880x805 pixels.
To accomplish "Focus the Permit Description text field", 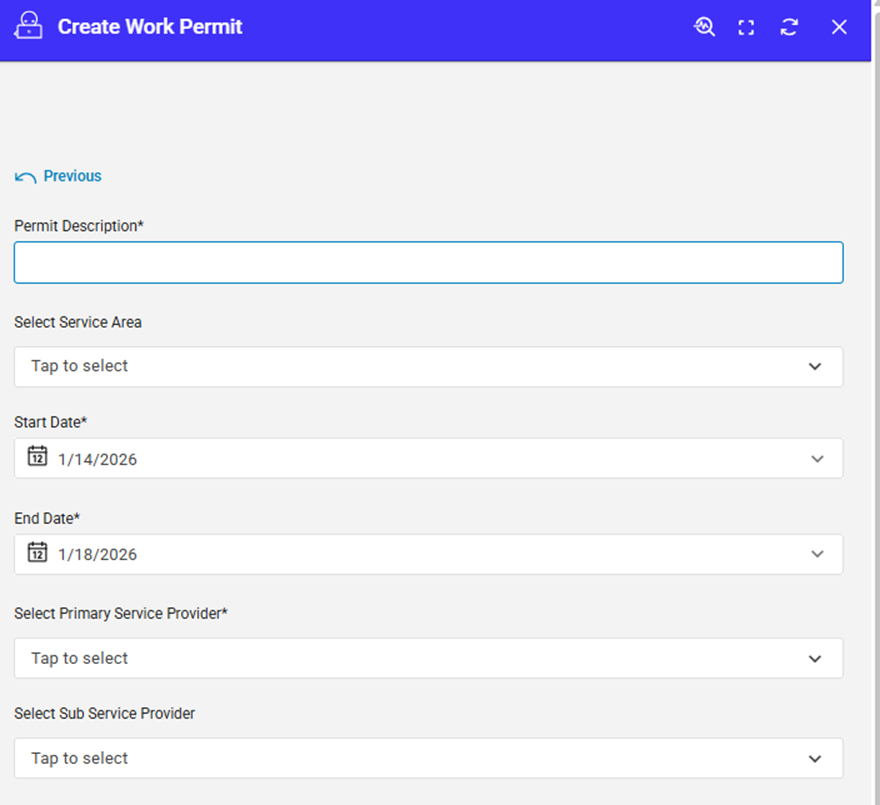I will coord(428,262).
